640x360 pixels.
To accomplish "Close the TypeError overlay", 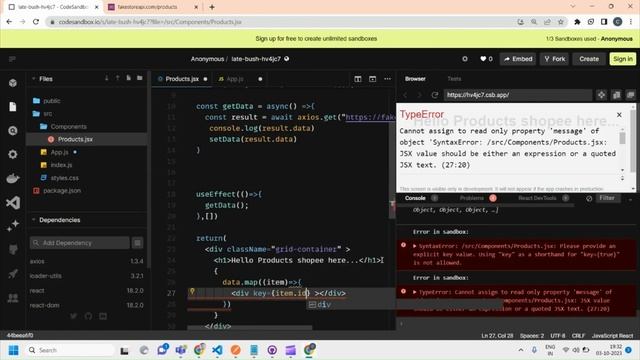I will click(619, 115).
